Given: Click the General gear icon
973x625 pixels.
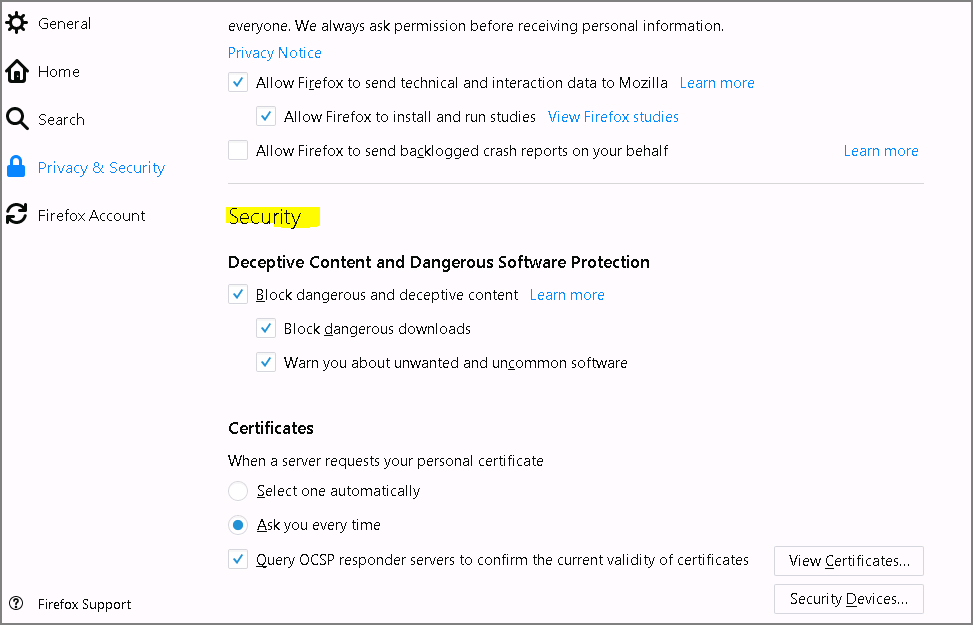Looking at the screenshot, I should pyautogui.click(x=17, y=23).
